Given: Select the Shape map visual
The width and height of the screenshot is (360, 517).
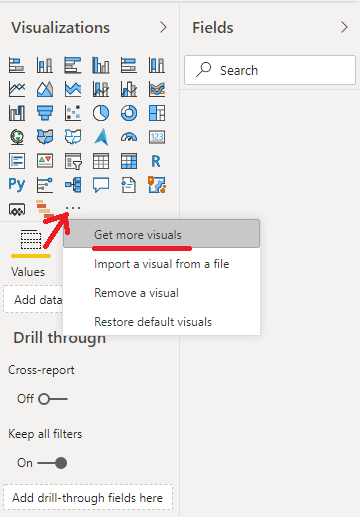Looking at the screenshot, I should (x=73, y=137).
